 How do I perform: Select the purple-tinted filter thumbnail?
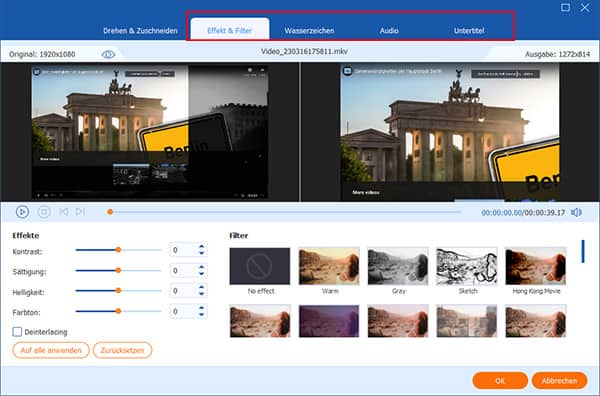coord(329,321)
